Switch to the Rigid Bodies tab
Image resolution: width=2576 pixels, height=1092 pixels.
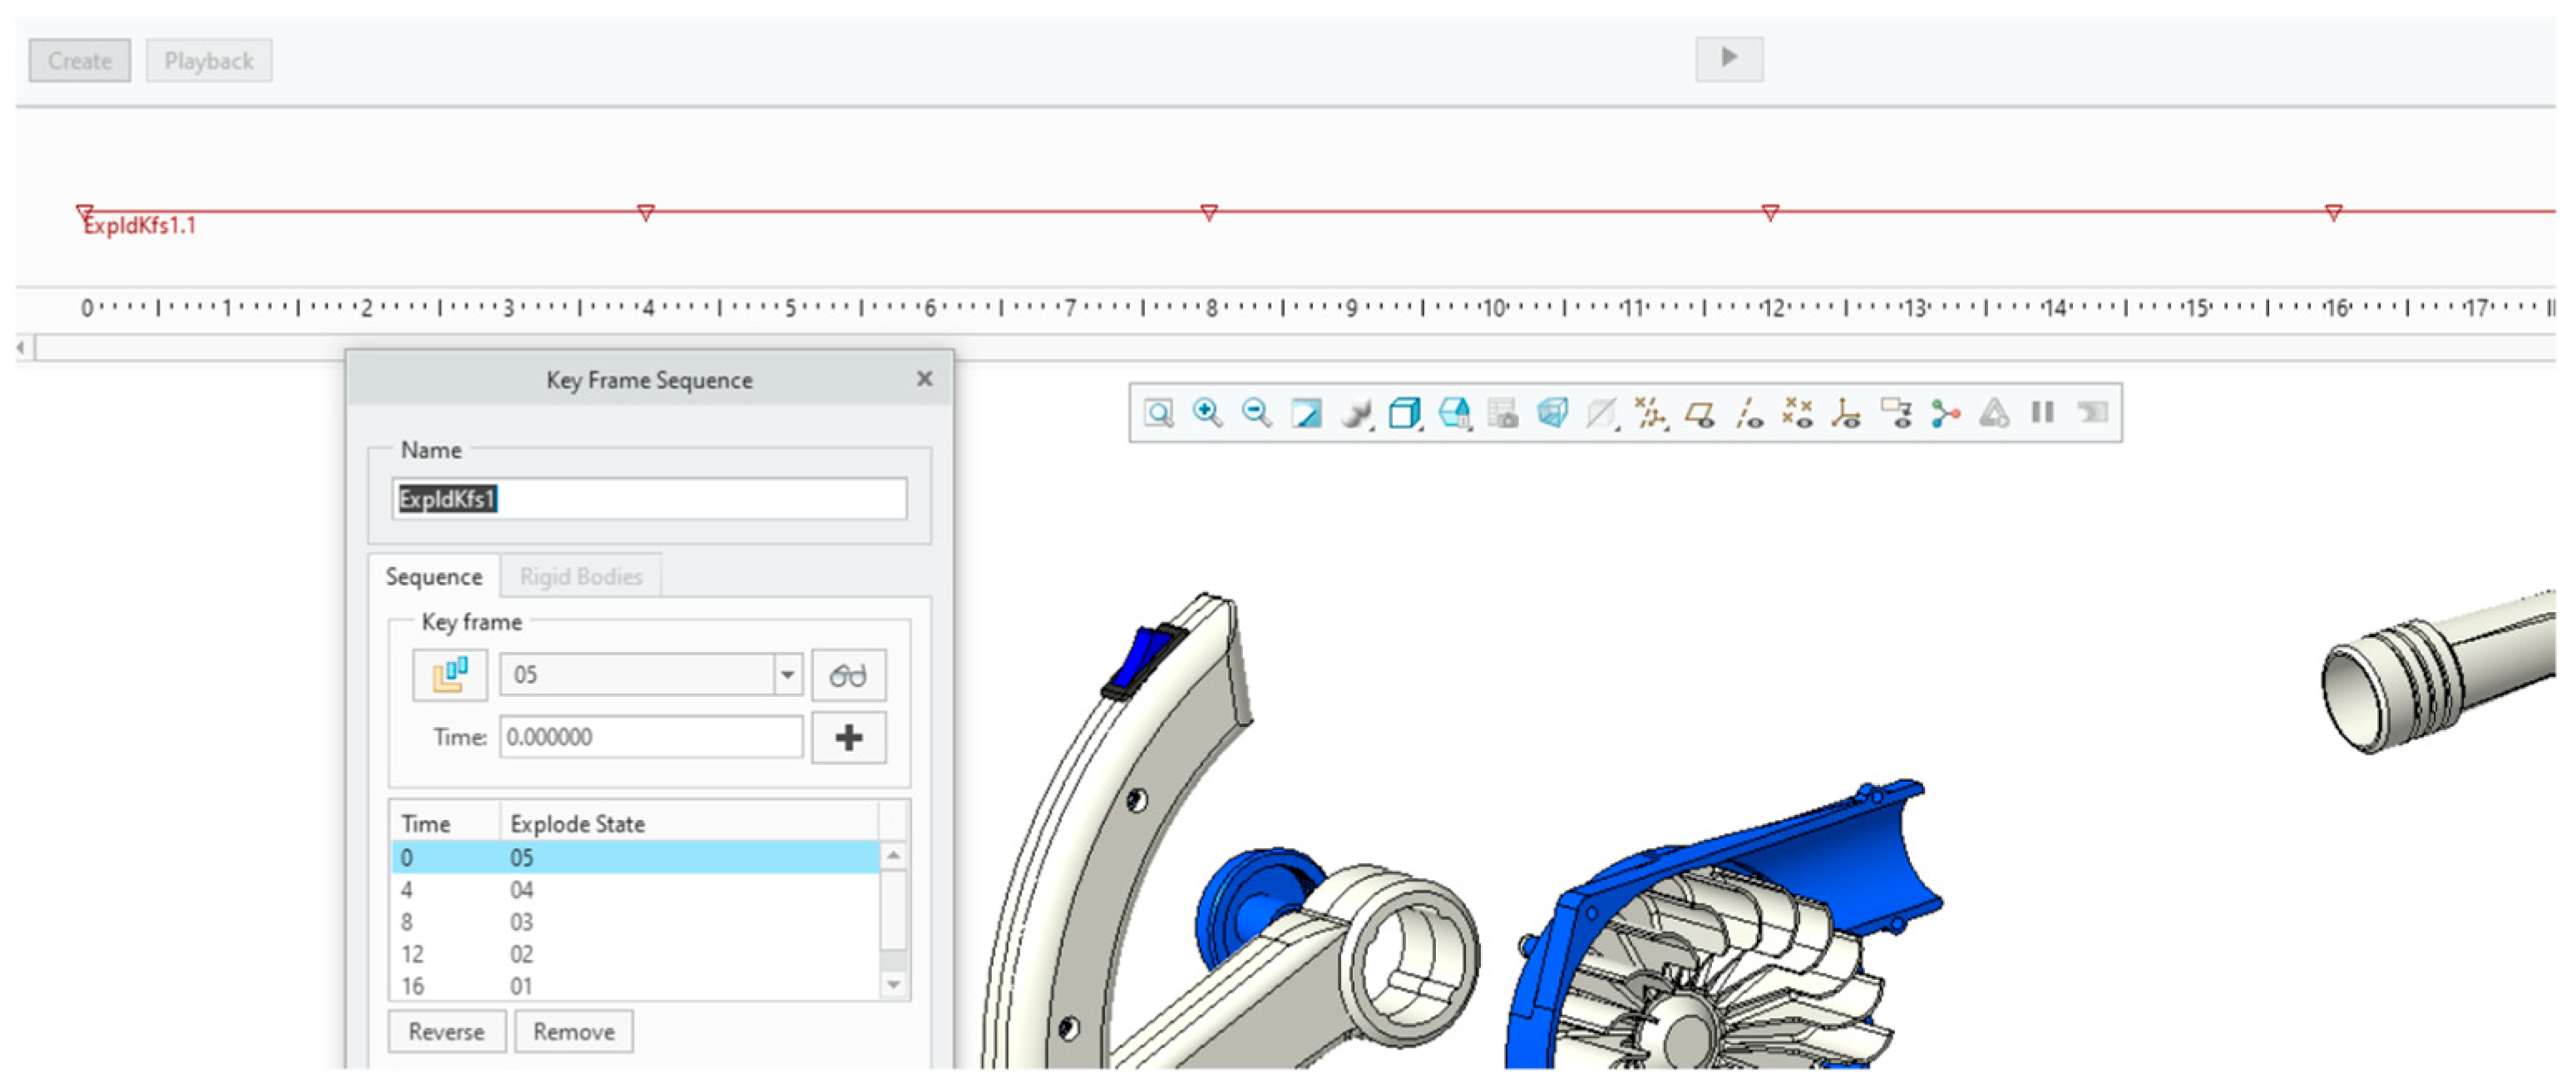(580, 577)
